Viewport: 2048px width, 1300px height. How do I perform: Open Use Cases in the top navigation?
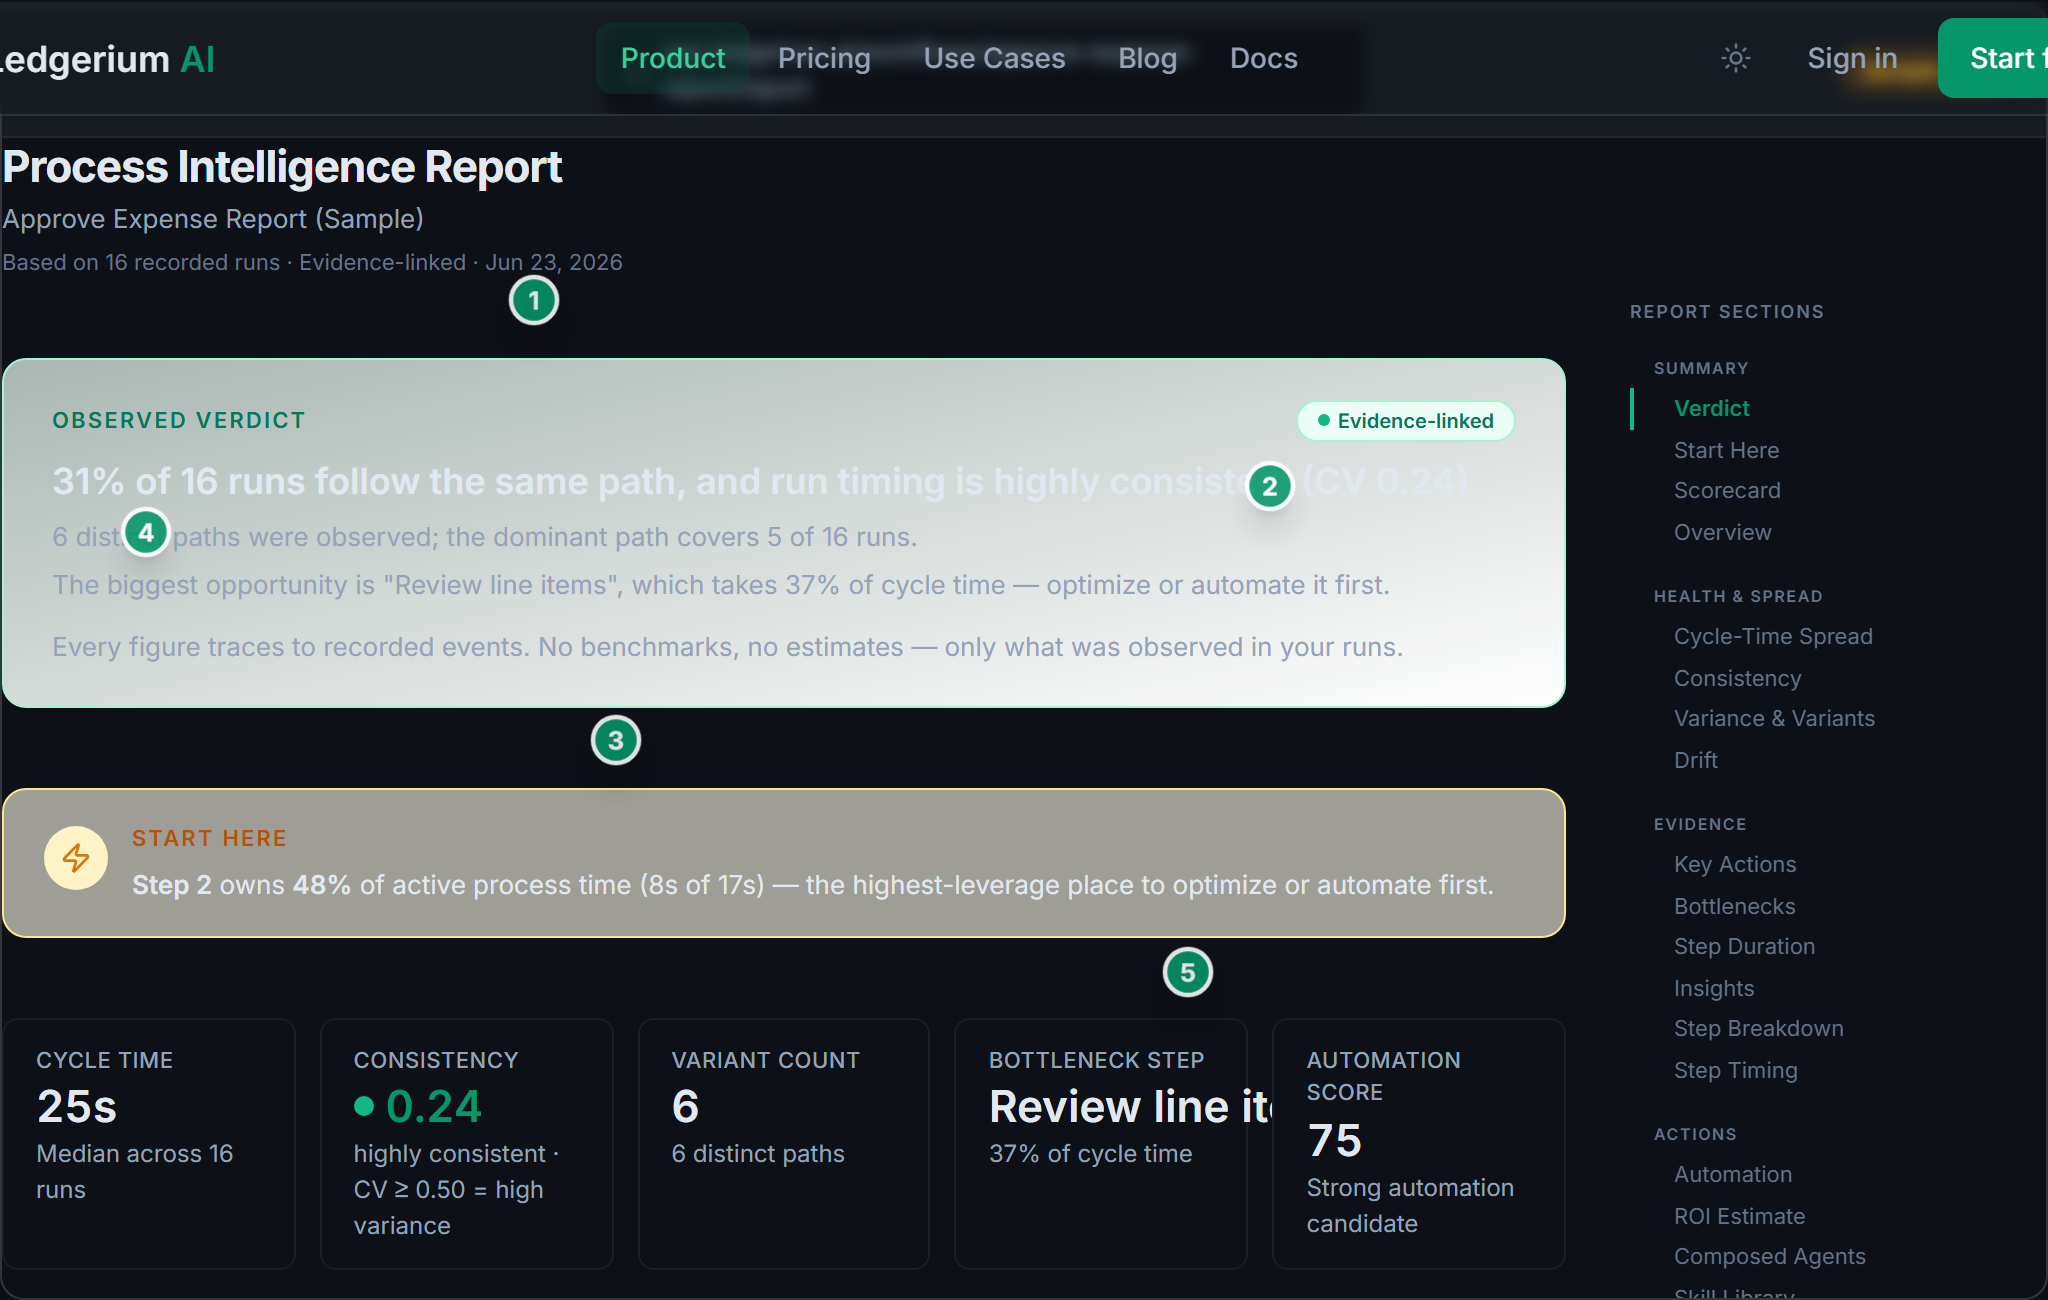[x=994, y=58]
